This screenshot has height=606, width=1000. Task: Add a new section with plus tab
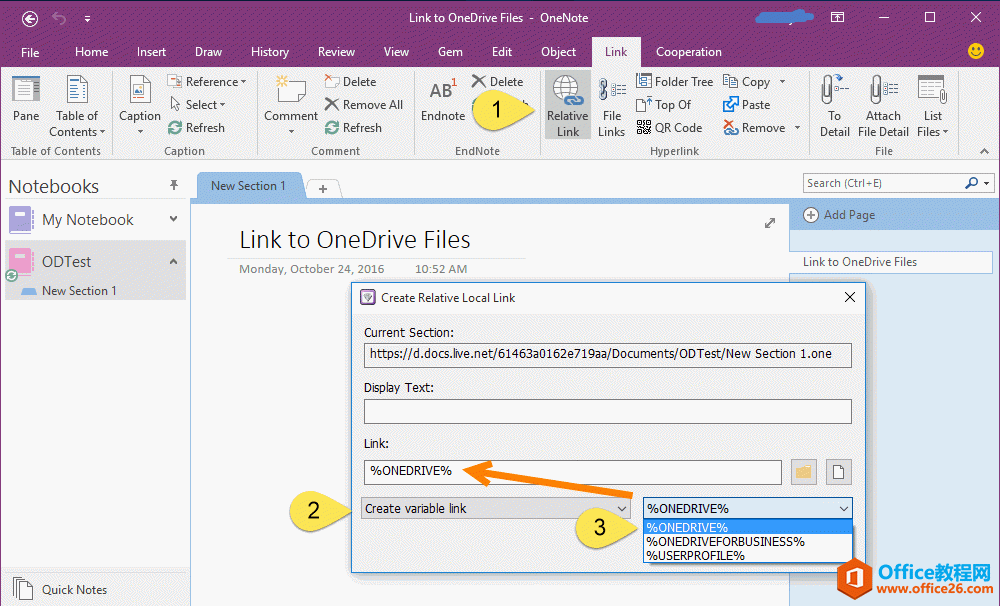pyautogui.click(x=323, y=189)
